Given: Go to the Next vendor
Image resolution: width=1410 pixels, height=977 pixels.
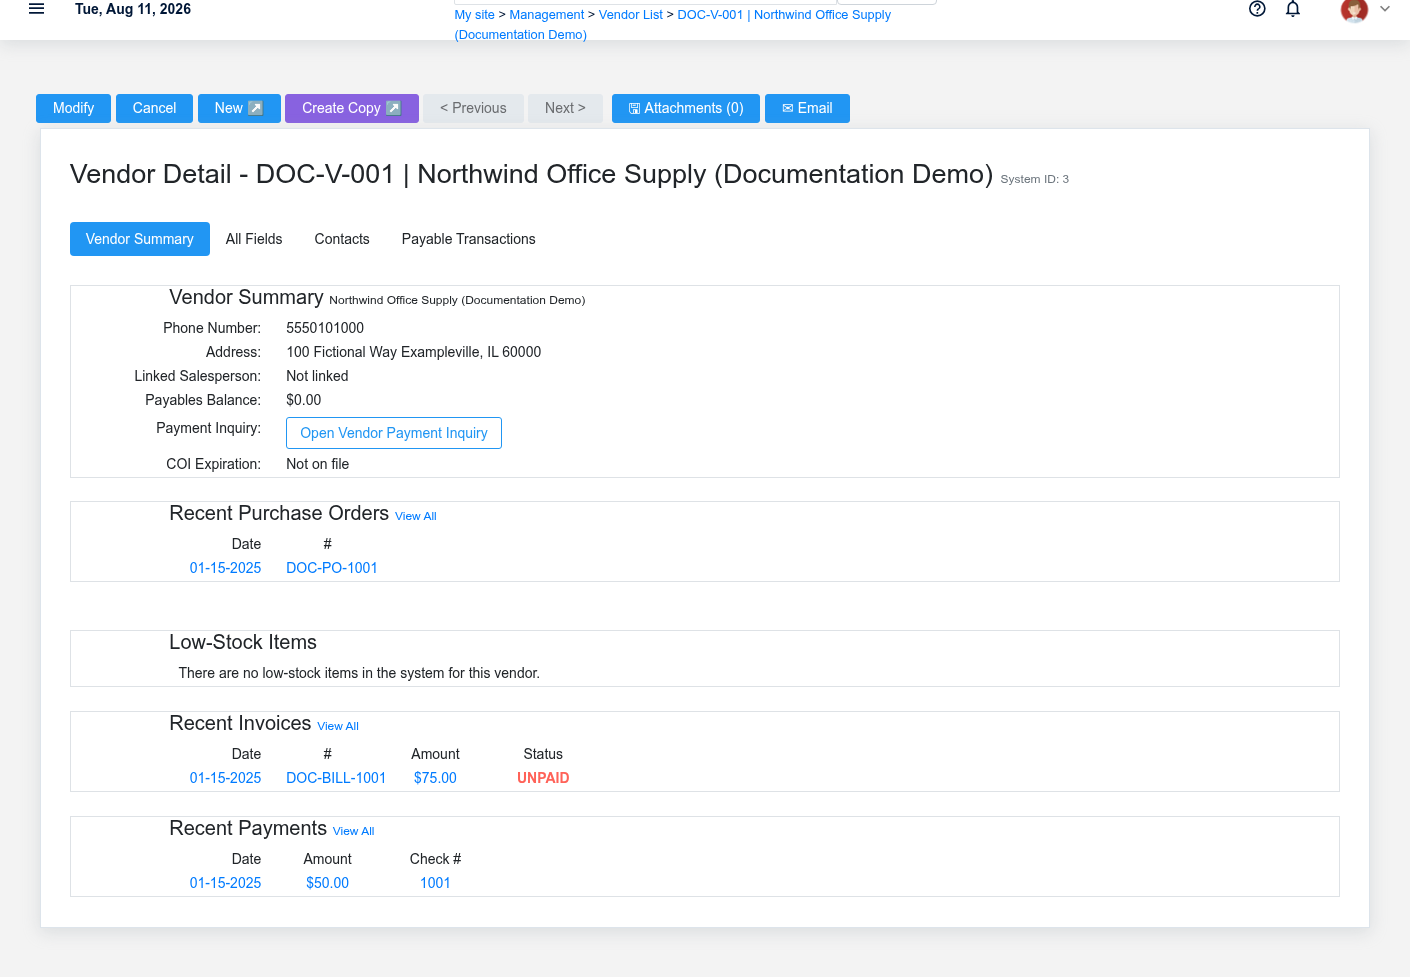Looking at the screenshot, I should pyautogui.click(x=565, y=108).
